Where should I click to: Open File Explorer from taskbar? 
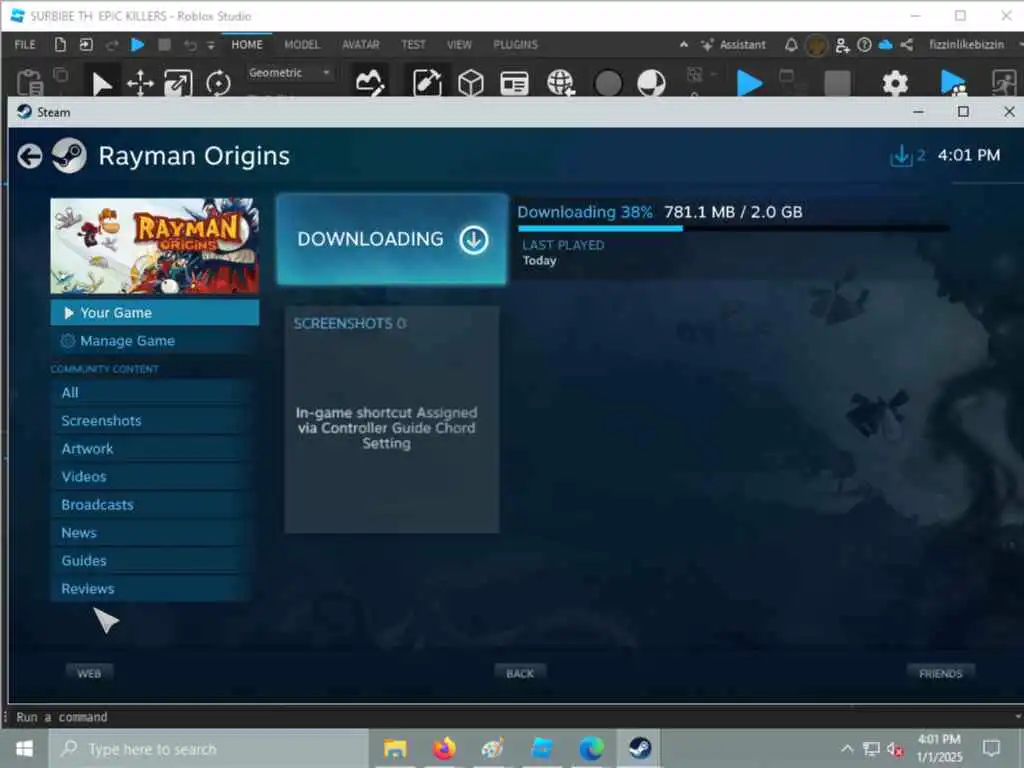tap(395, 748)
